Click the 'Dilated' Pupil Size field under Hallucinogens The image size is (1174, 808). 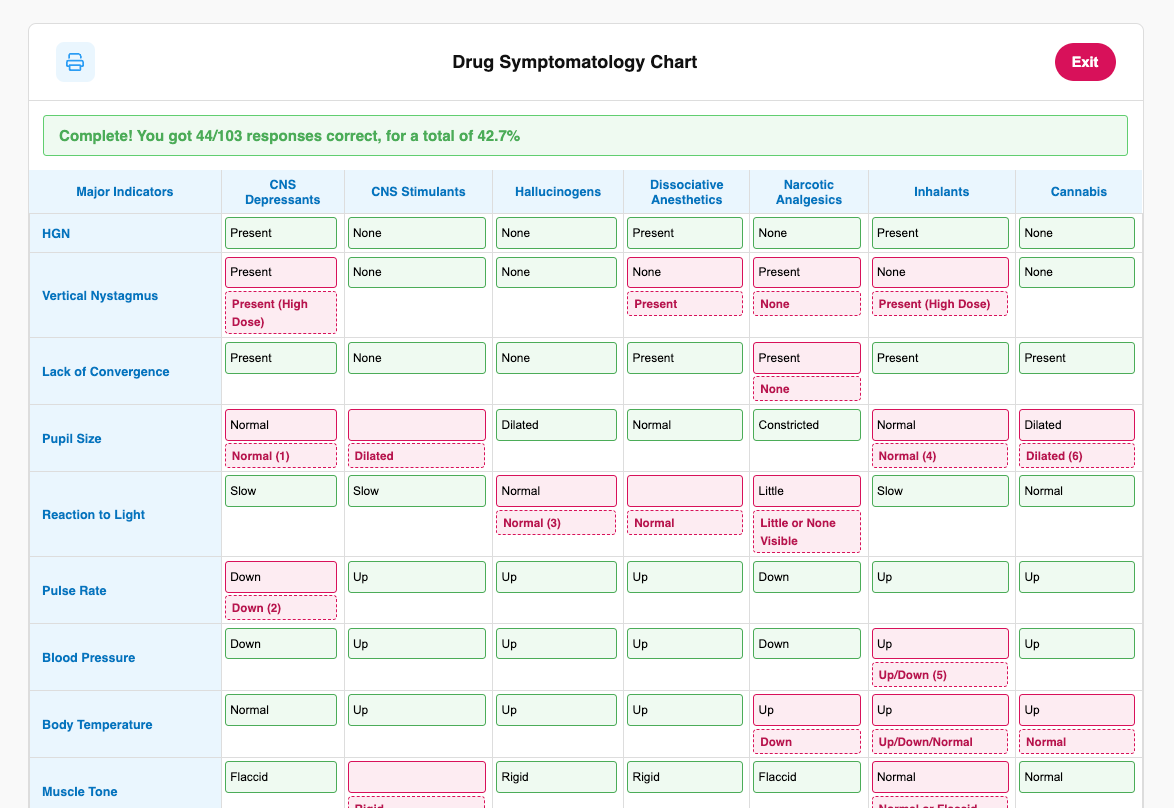(x=556, y=424)
